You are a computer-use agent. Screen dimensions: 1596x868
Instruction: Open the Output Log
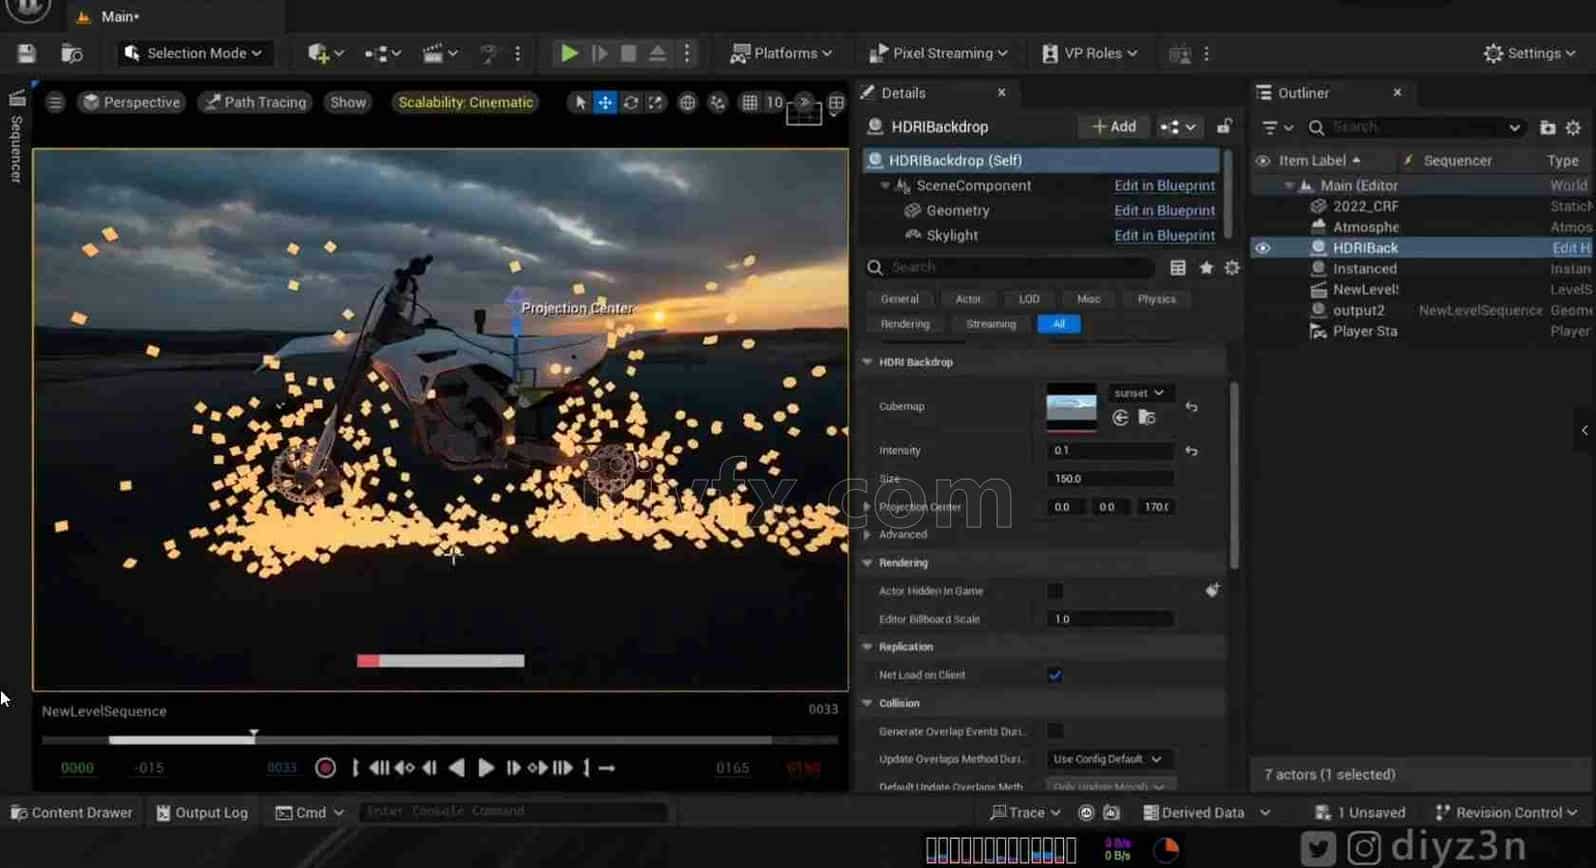(202, 813)
